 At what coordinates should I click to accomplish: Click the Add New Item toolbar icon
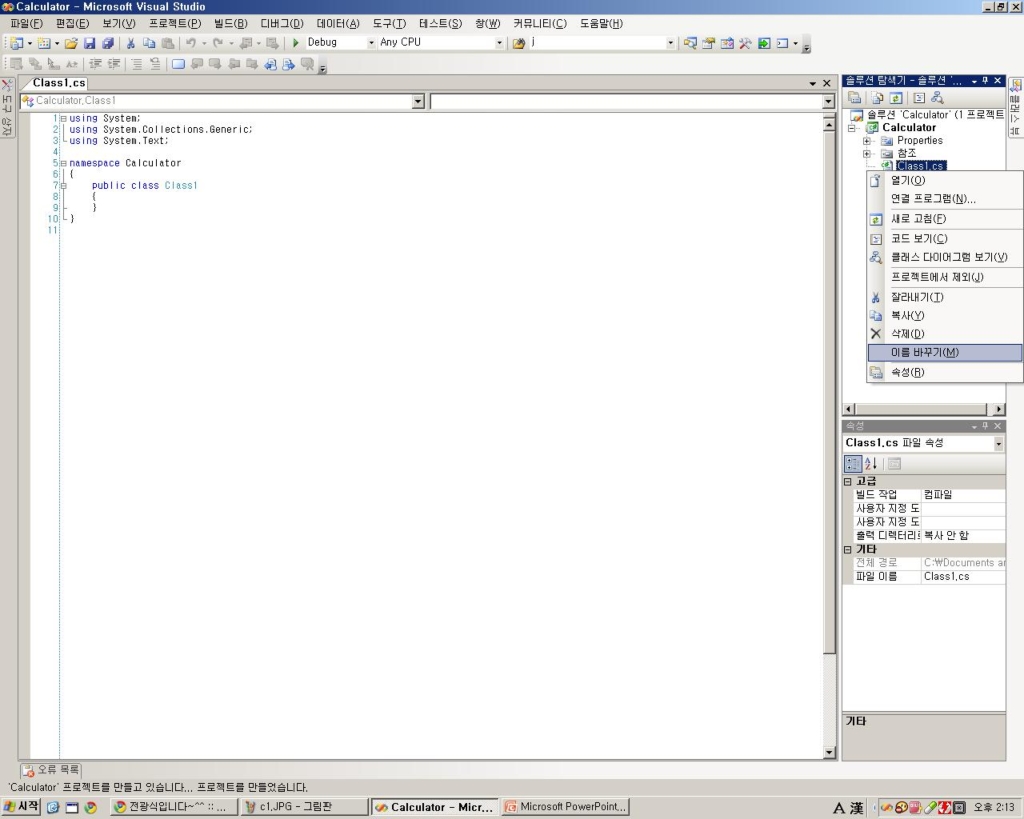pyautogui.click(x=44, y=43)
